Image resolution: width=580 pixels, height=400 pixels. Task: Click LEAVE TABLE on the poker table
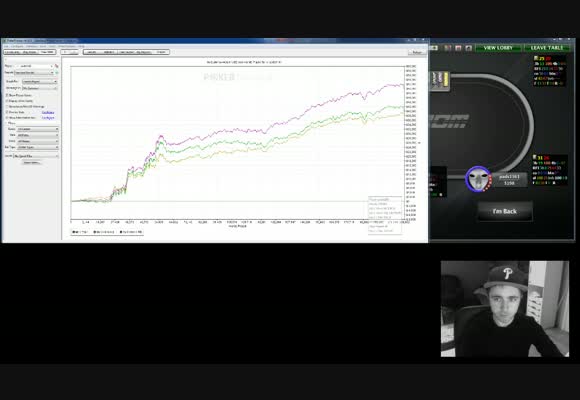pyautogui.click(x=547, y=48)
